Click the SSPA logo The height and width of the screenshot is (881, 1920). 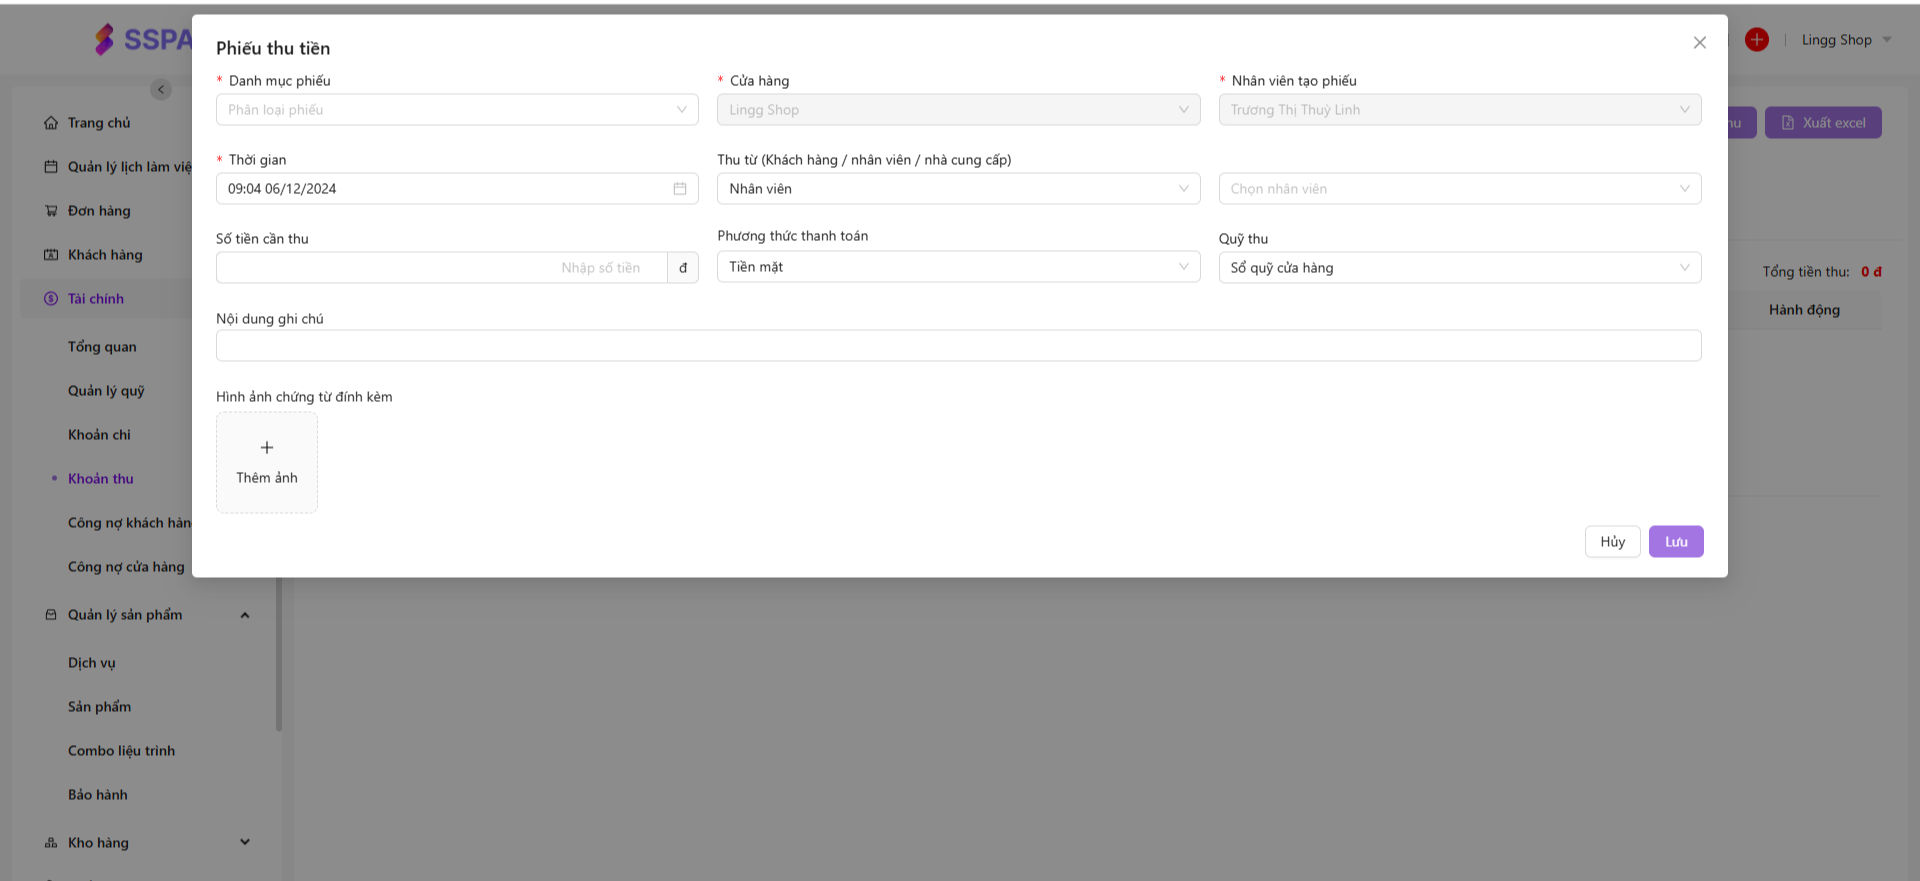point(142,40)
